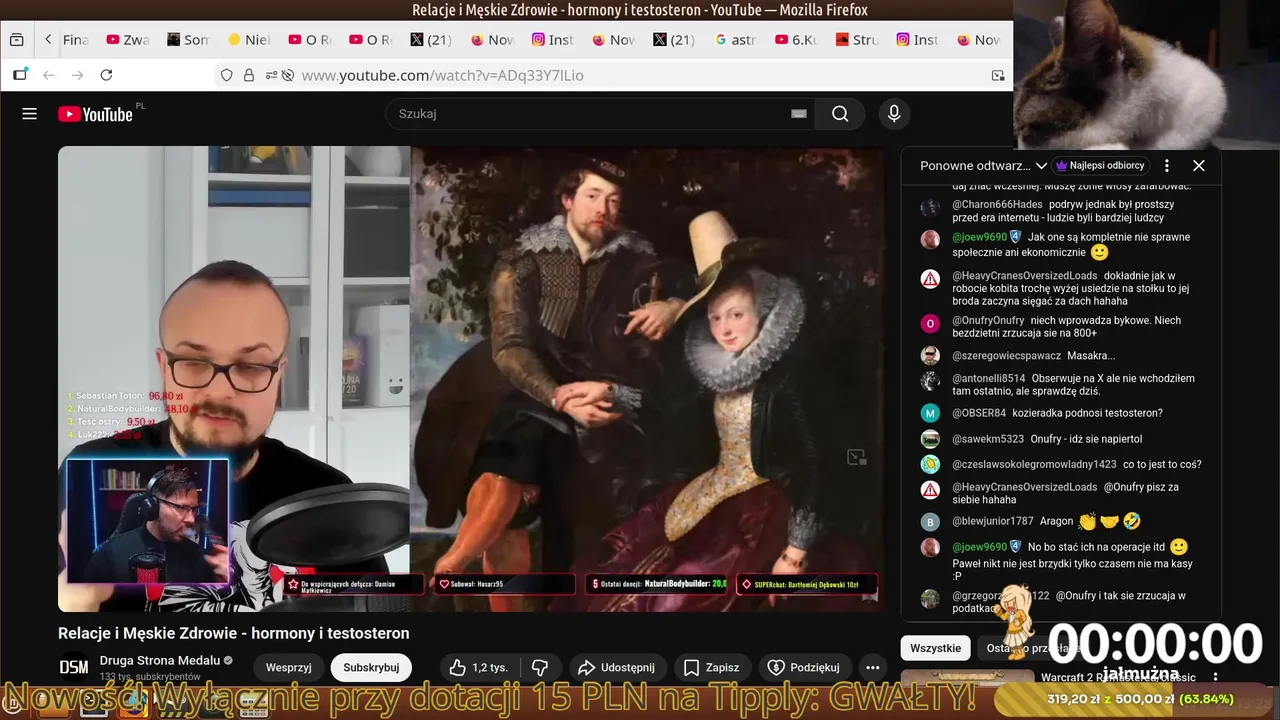Image resolution: width=1280 pixels, height=720 pixels.
Task: Click the first Instagram 'Inst' tab
Action: (x=554, y=40)
